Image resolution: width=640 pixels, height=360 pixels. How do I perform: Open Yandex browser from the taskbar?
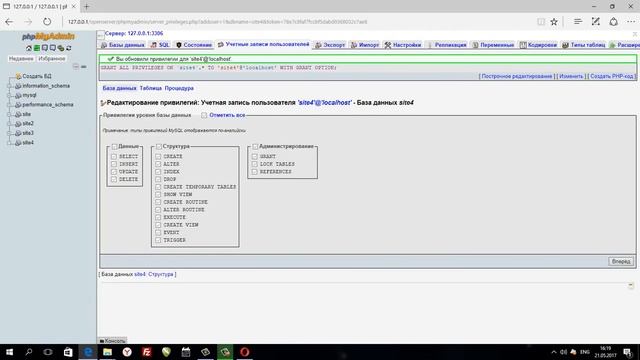click(x=127, y=352)
